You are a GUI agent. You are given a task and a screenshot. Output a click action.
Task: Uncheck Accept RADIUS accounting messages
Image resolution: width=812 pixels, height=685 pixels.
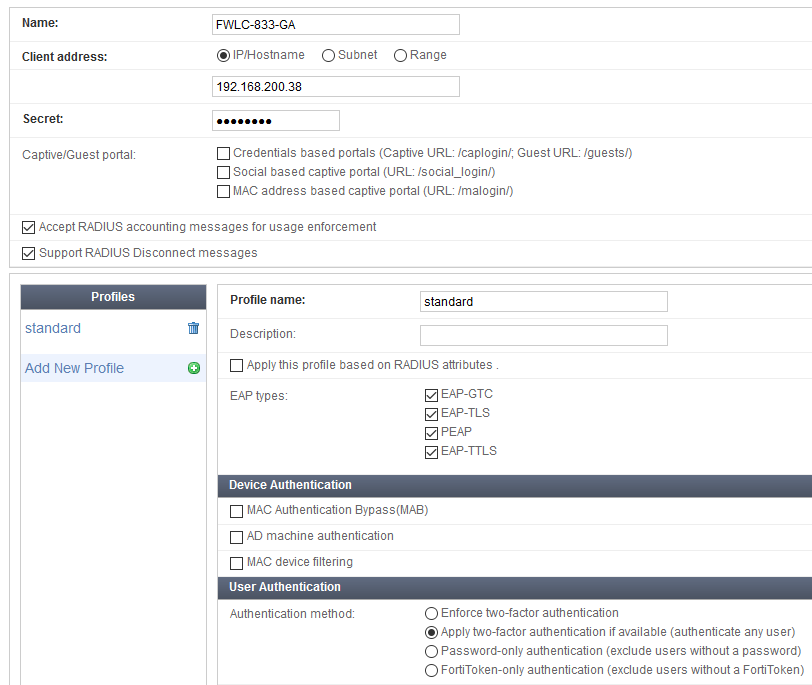pos(28,227)
